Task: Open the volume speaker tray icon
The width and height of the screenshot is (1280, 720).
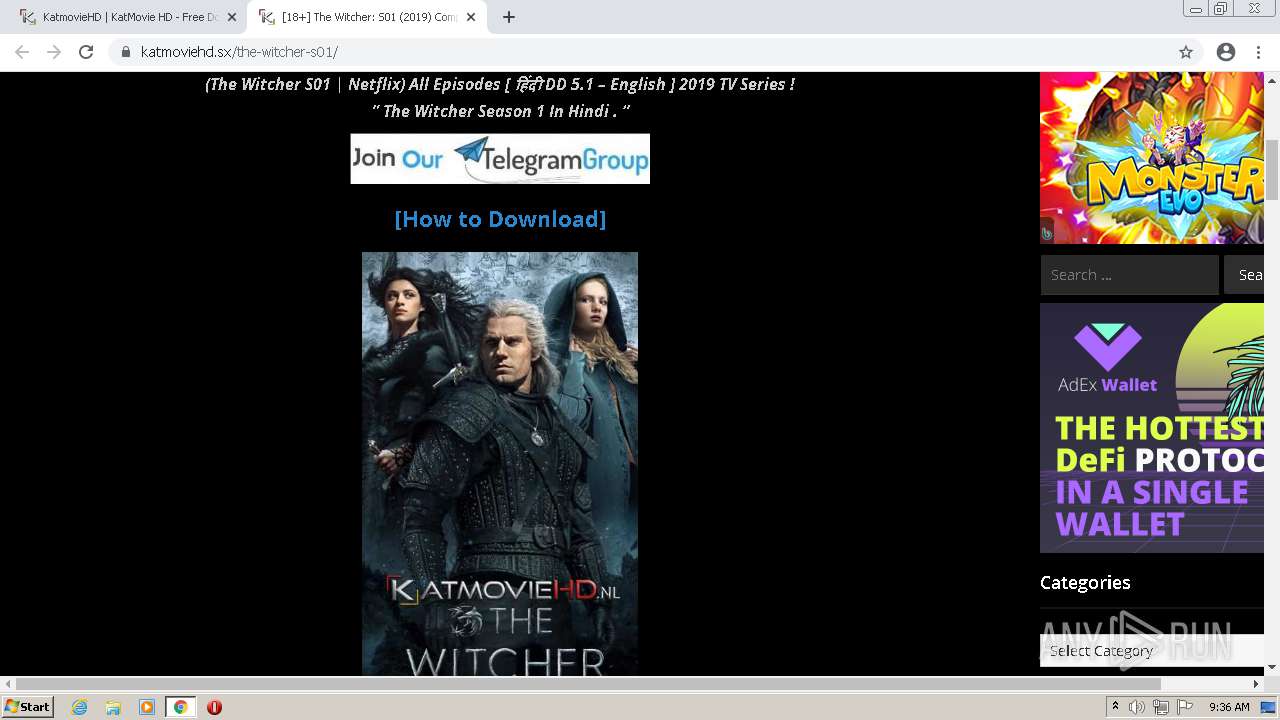Action: click(x=1137, y=707)
